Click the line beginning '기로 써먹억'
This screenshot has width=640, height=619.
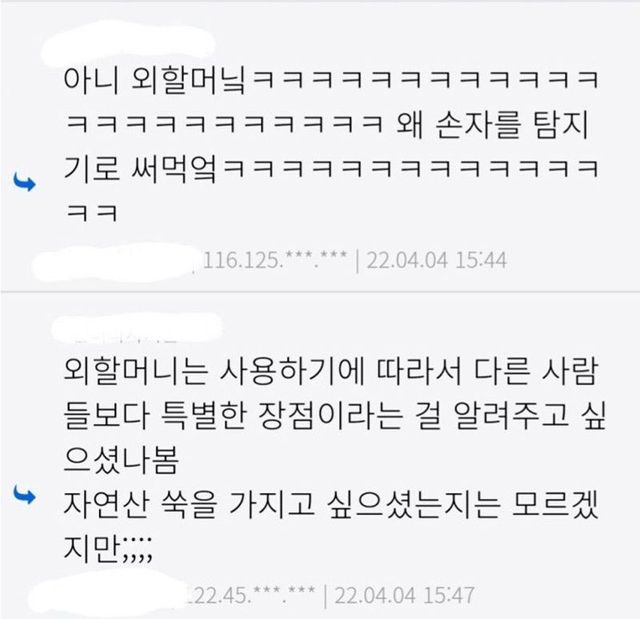(331, 169)
